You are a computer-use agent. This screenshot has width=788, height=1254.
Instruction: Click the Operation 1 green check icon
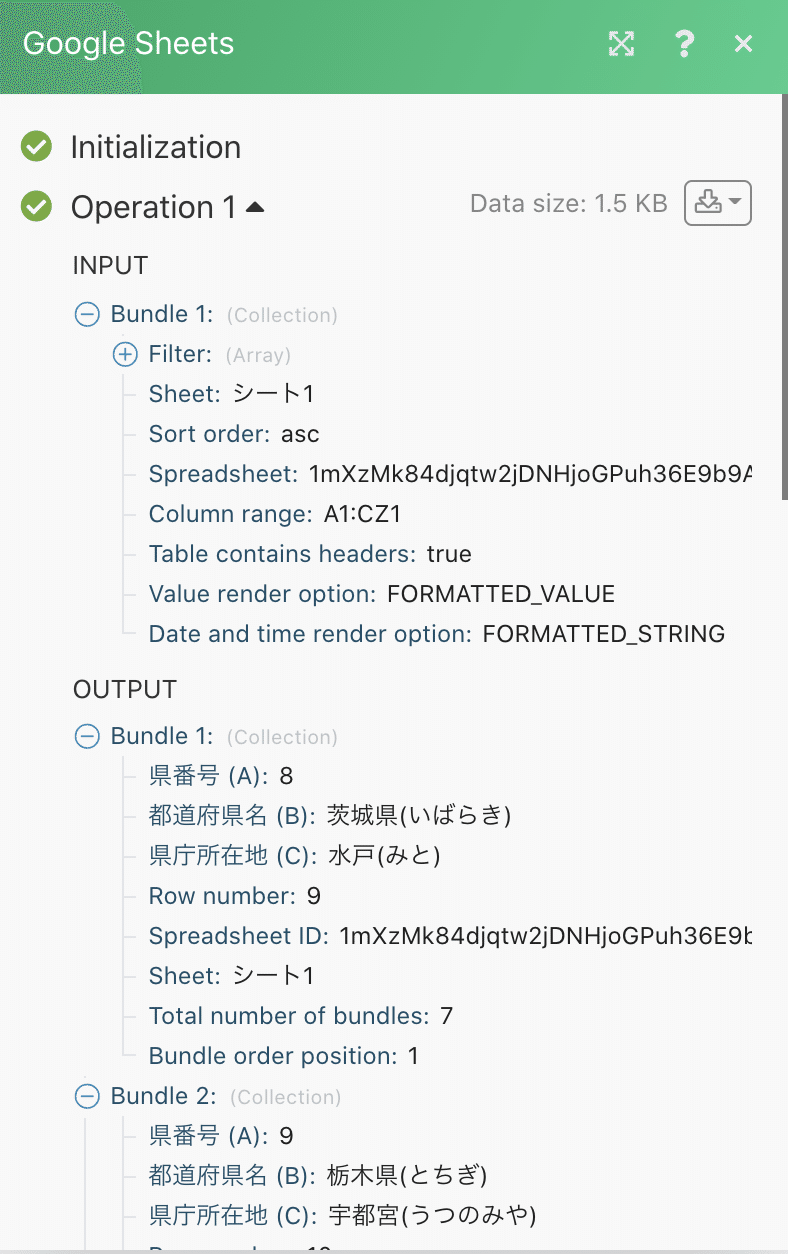(37, 207)
